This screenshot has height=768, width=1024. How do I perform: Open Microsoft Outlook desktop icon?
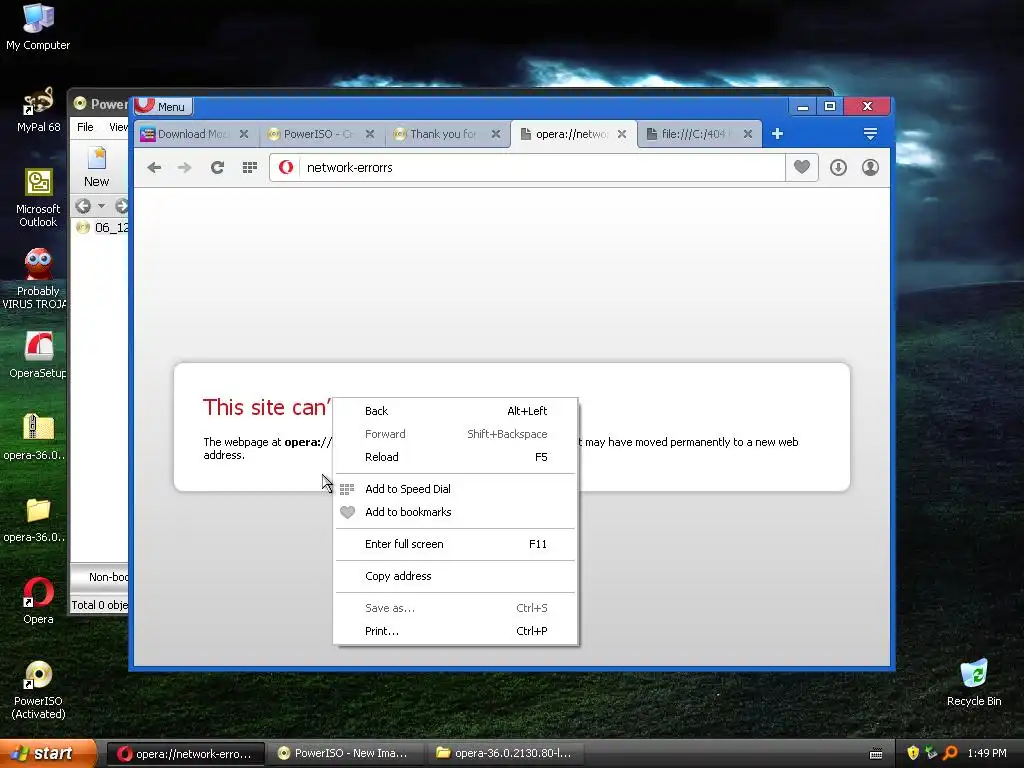coord(38,198)
